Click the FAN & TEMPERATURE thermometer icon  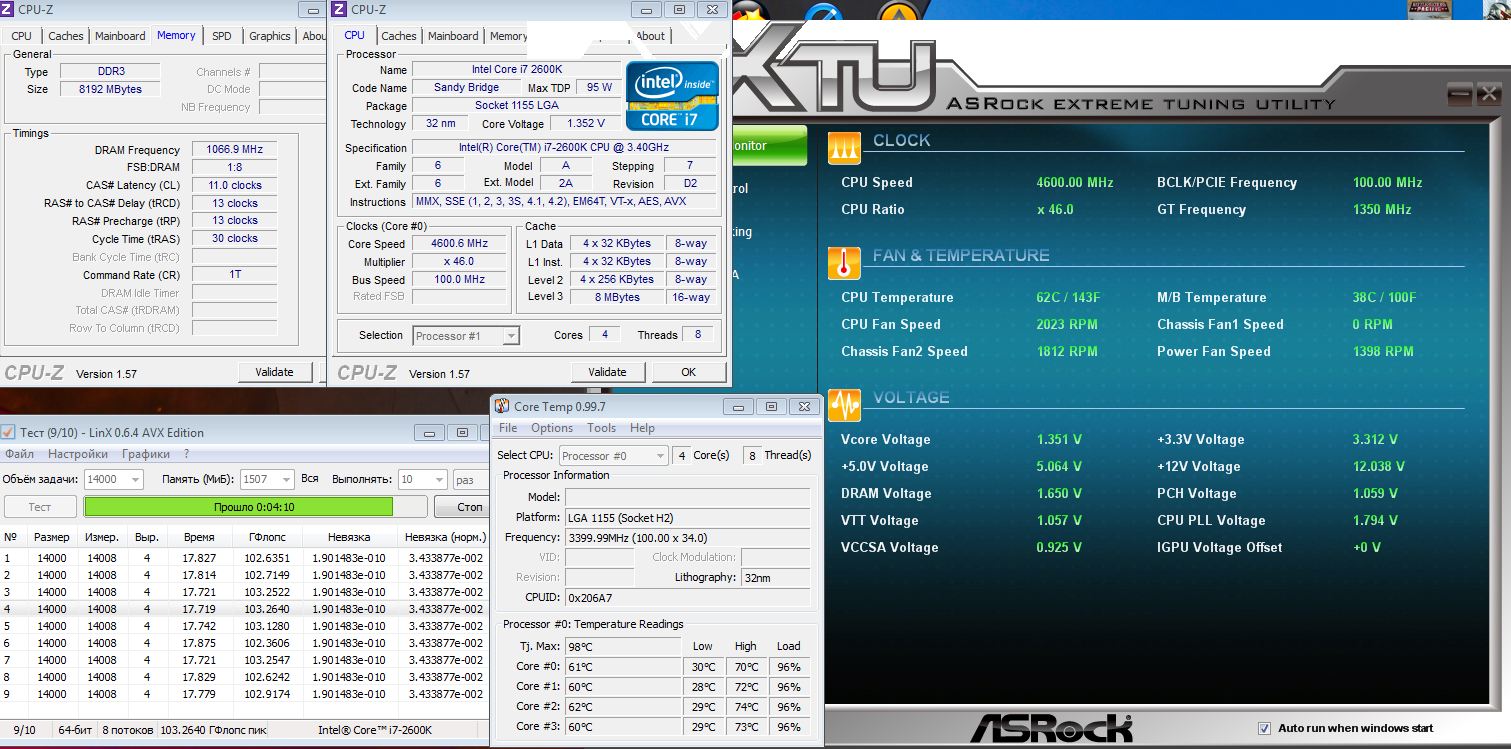point(844,263)
